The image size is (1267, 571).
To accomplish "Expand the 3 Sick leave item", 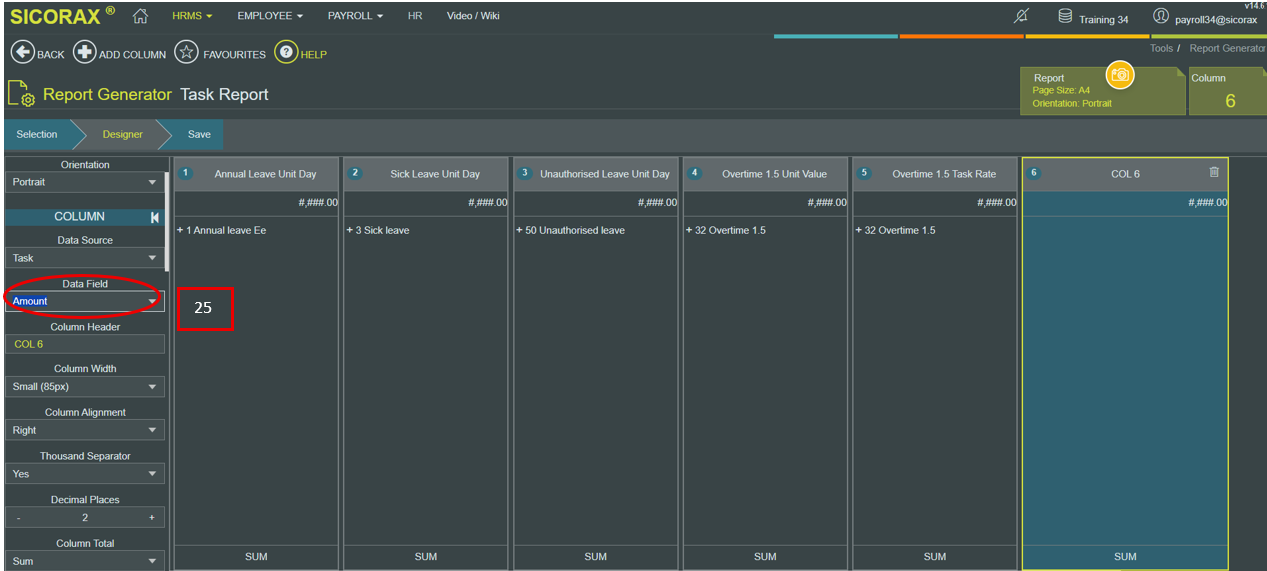I will tap(378, 230).
